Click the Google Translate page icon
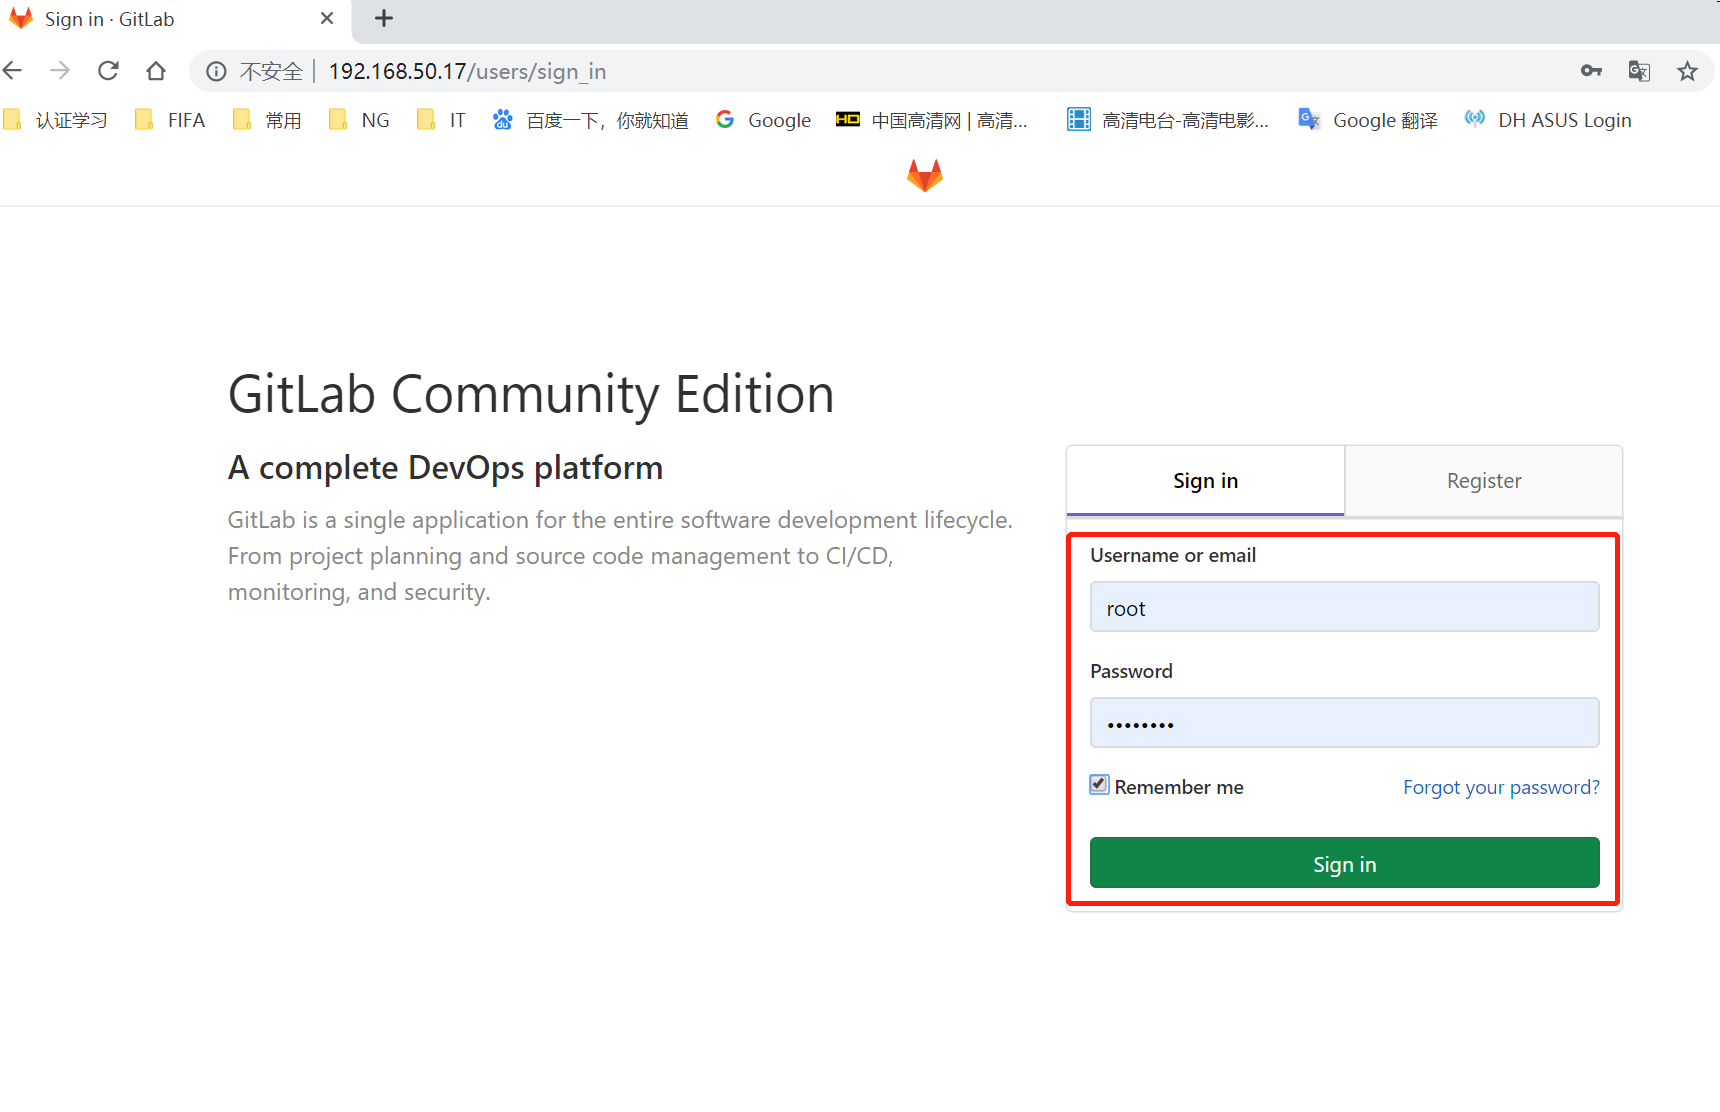Screen dimensions: 1720x1112 pyautogui.click(x=1639, y=71)
